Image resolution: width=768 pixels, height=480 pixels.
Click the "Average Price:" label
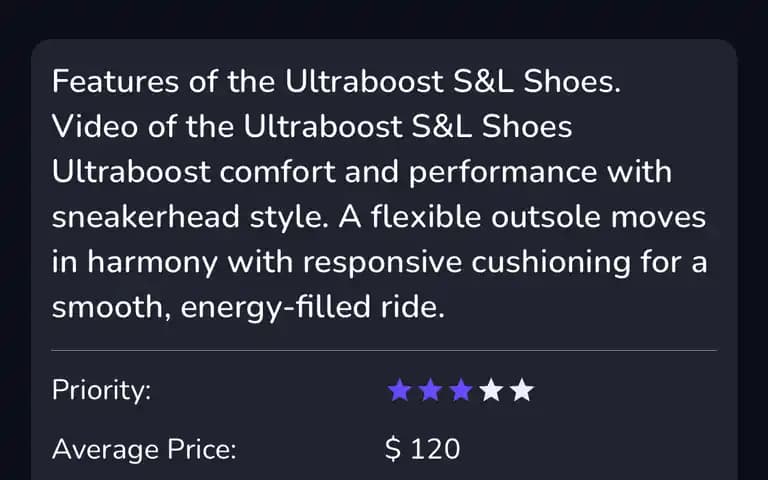(x=144, y=449)
